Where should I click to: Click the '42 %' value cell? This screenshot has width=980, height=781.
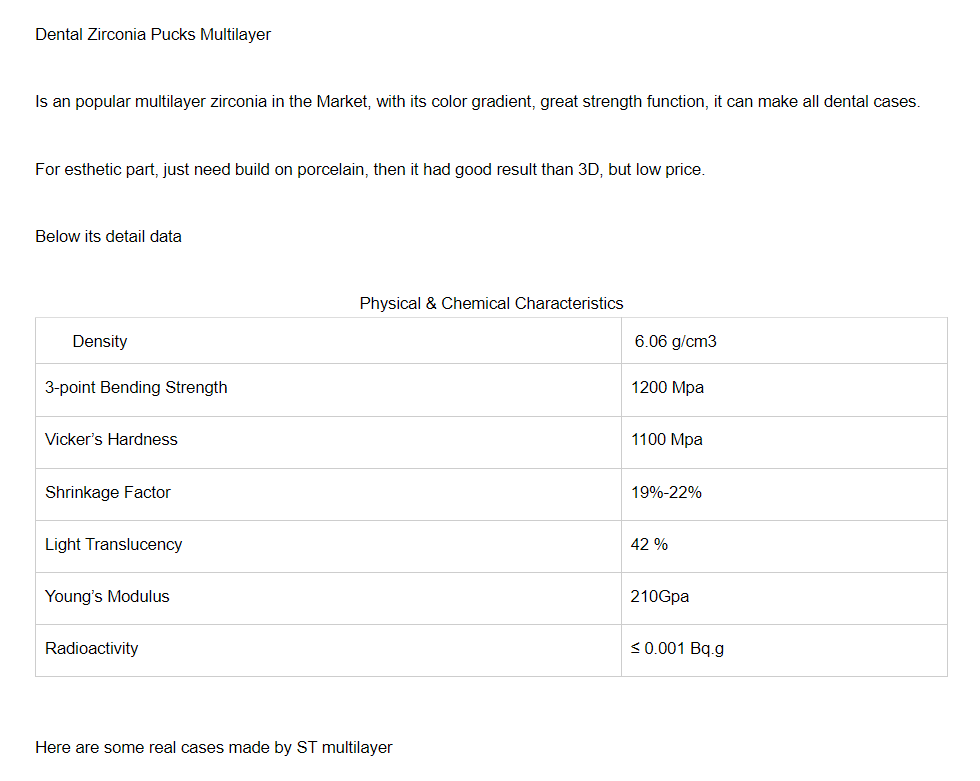649,544
